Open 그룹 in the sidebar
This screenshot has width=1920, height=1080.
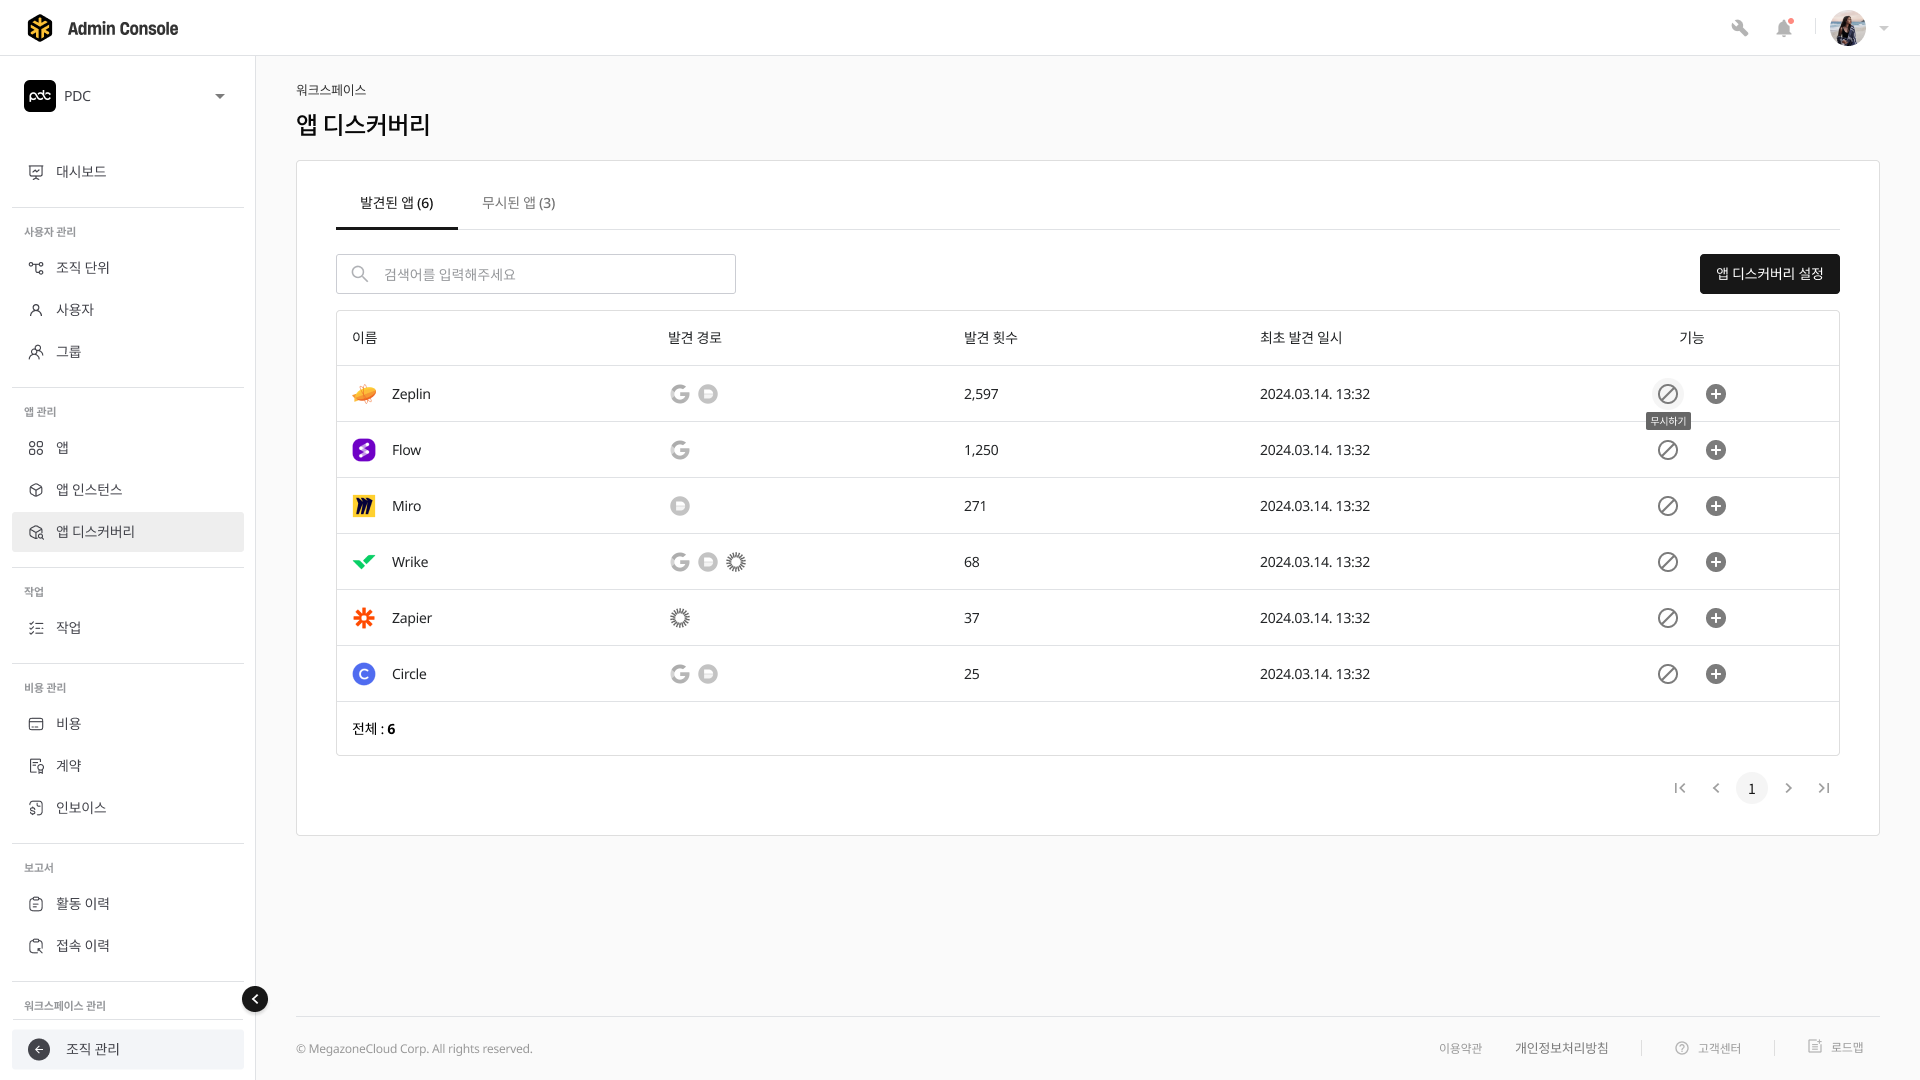coord(128,352)
